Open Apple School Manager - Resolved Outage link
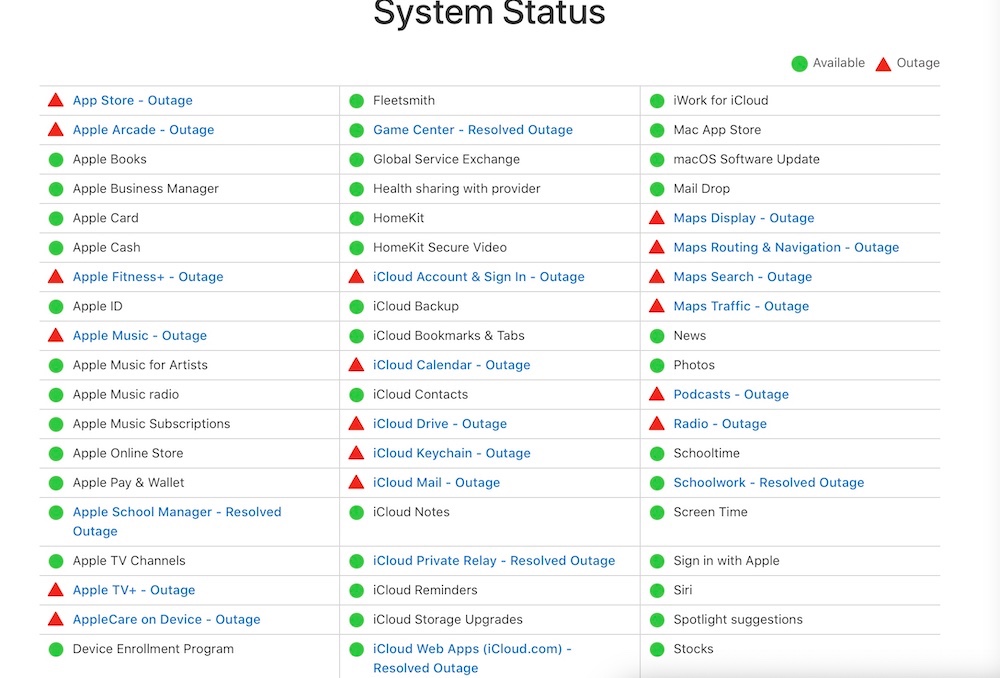The image size is (1000, 678). click(x=177, y=512)
